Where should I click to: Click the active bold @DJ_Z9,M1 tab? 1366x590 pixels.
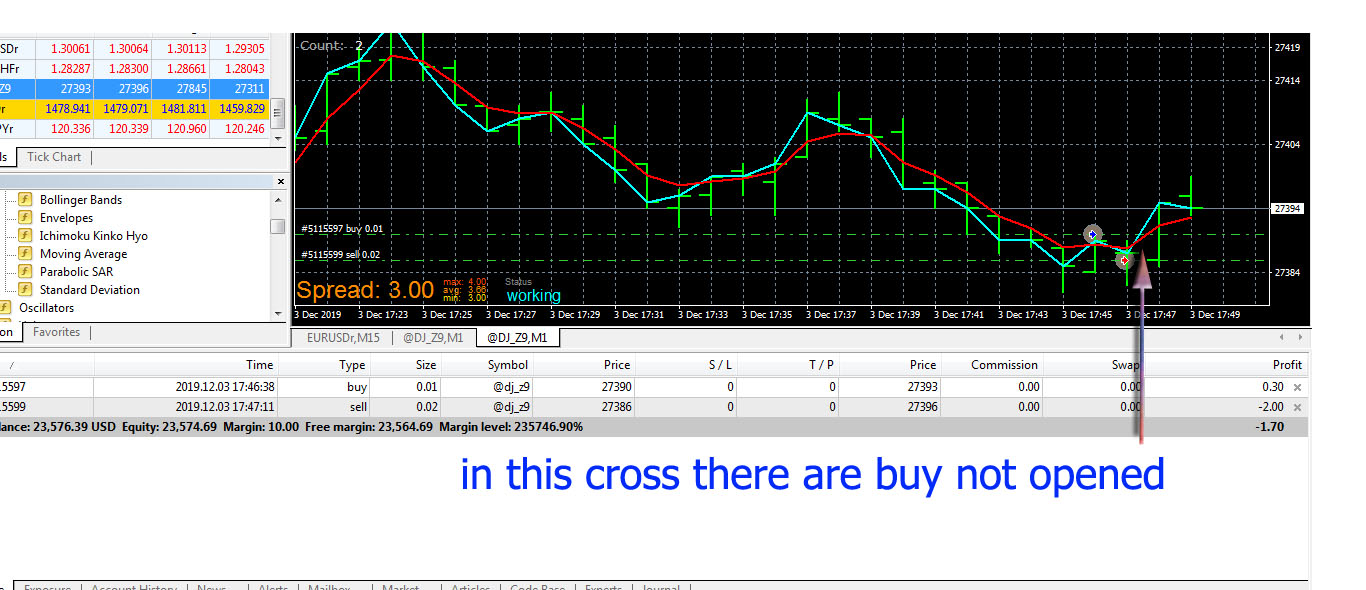click(x=517, y=338)
